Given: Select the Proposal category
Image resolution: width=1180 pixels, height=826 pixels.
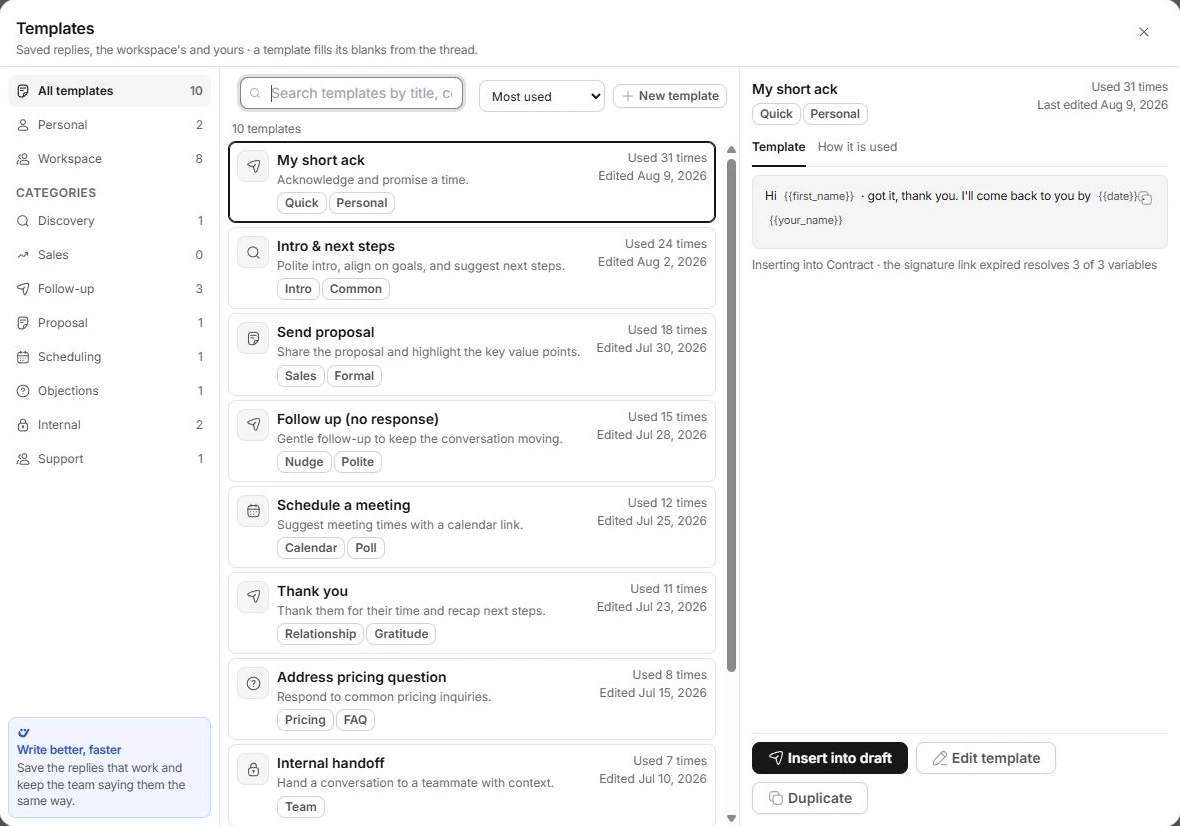Looking at the screenshot, I should coord(109,323).
